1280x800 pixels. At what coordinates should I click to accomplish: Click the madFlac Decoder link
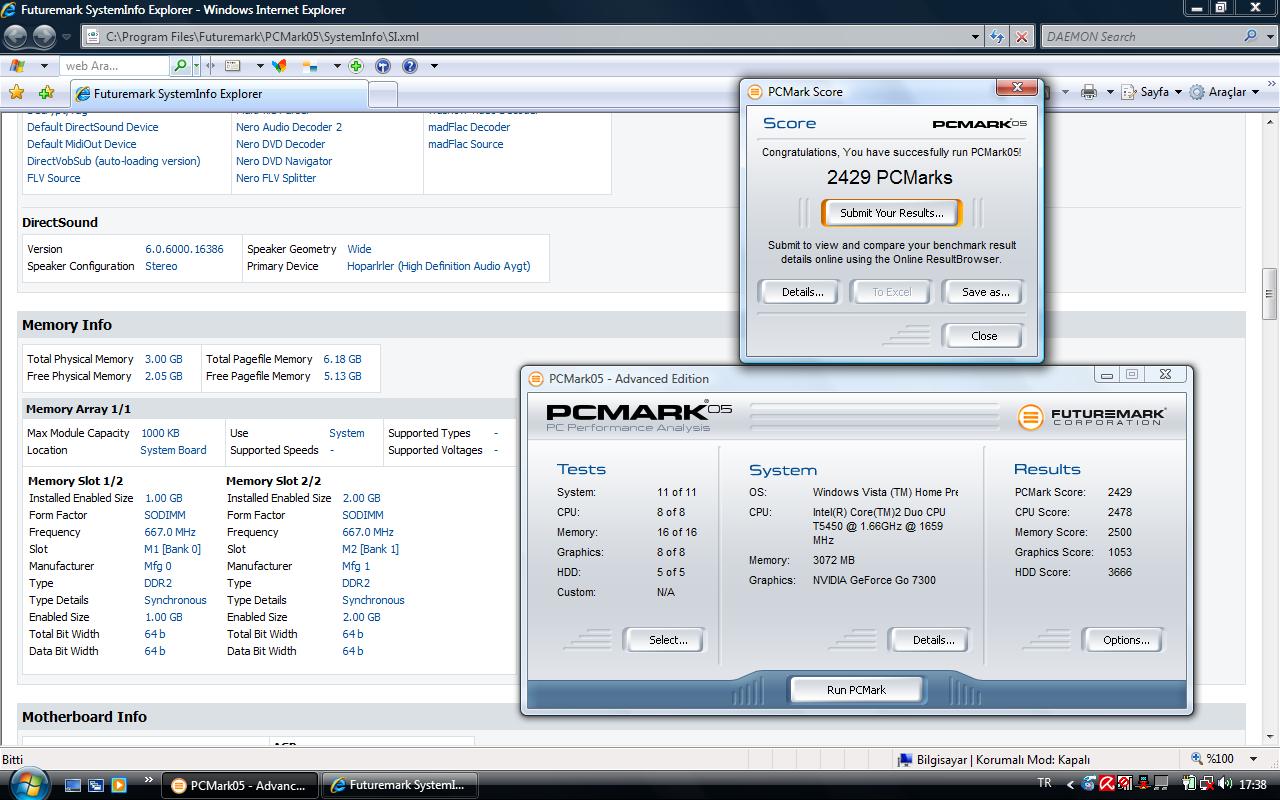pos(469,127)
